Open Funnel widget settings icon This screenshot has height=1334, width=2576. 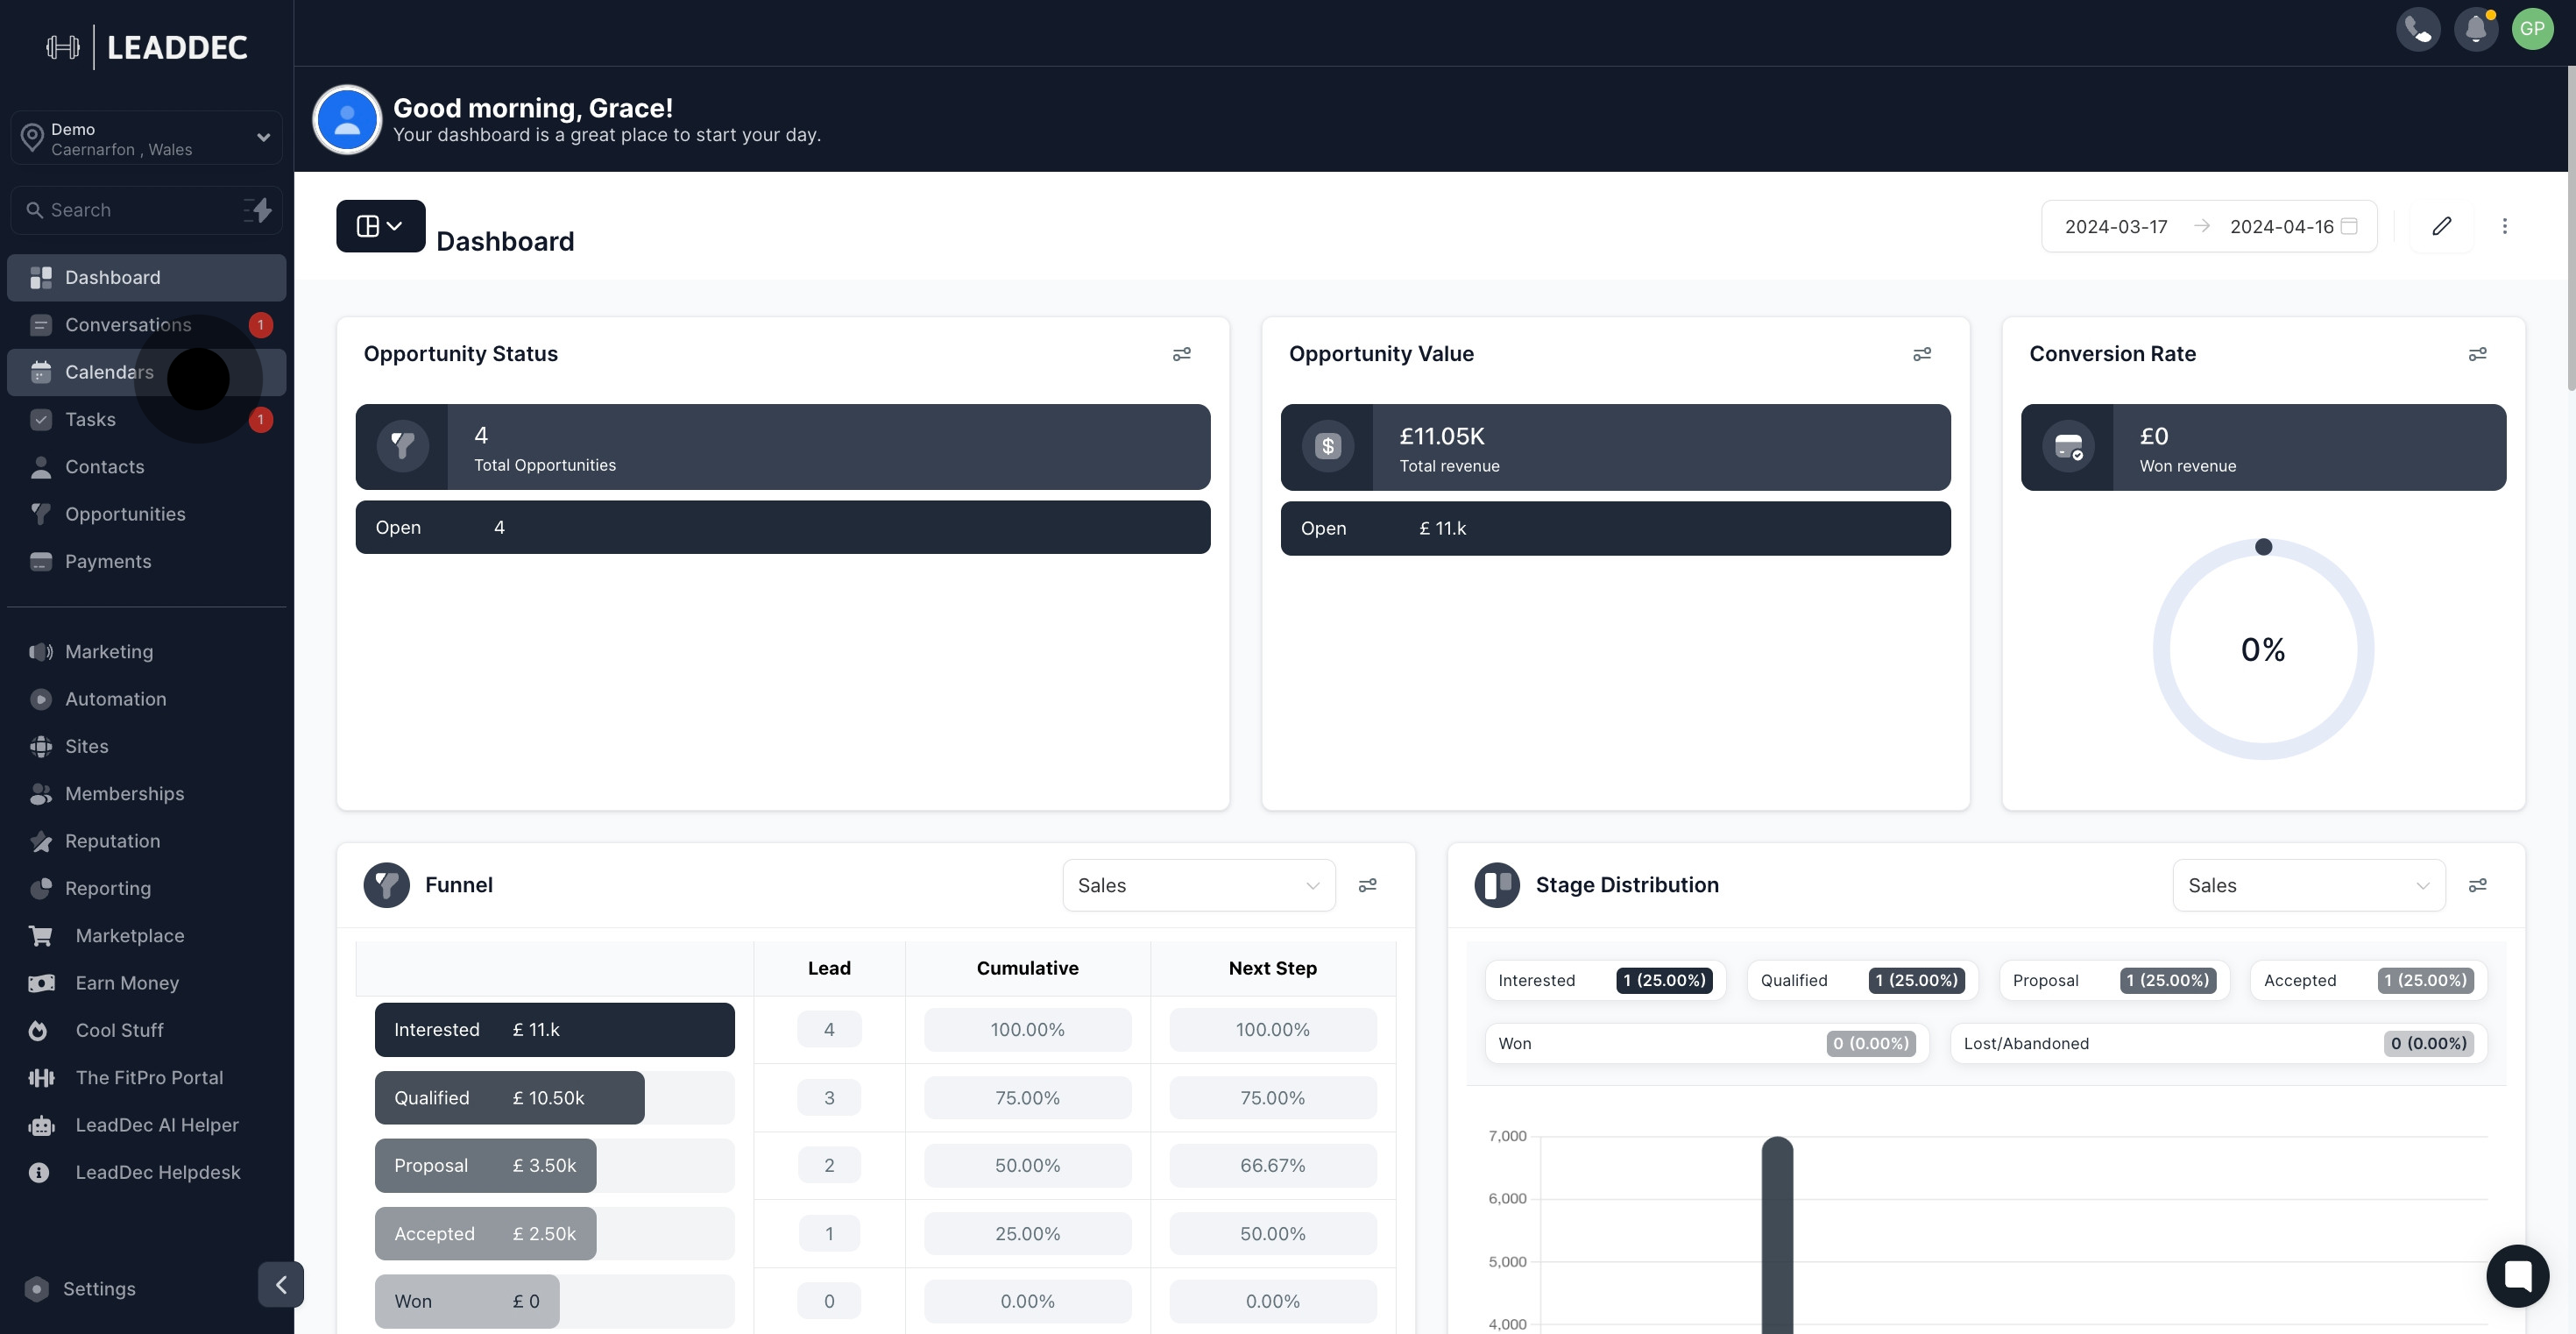1367,885
